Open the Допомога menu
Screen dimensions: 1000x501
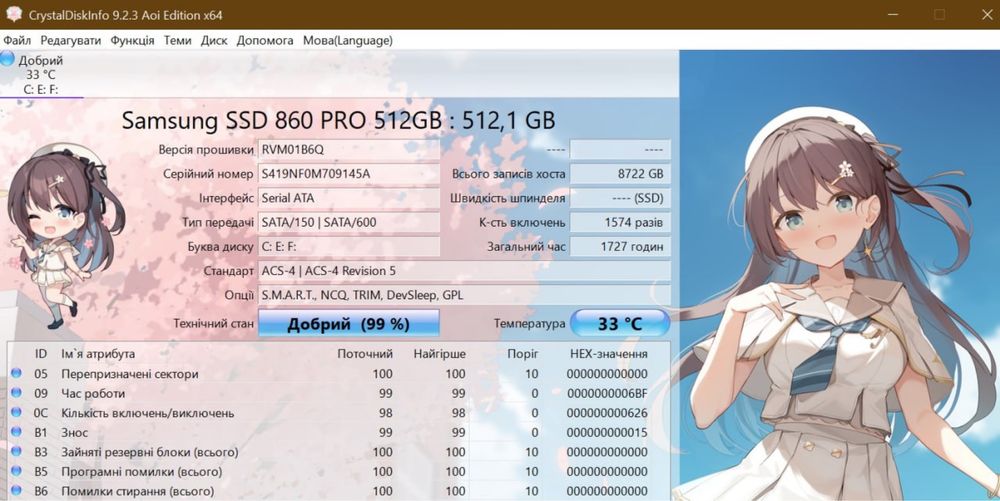pos(265,40)
